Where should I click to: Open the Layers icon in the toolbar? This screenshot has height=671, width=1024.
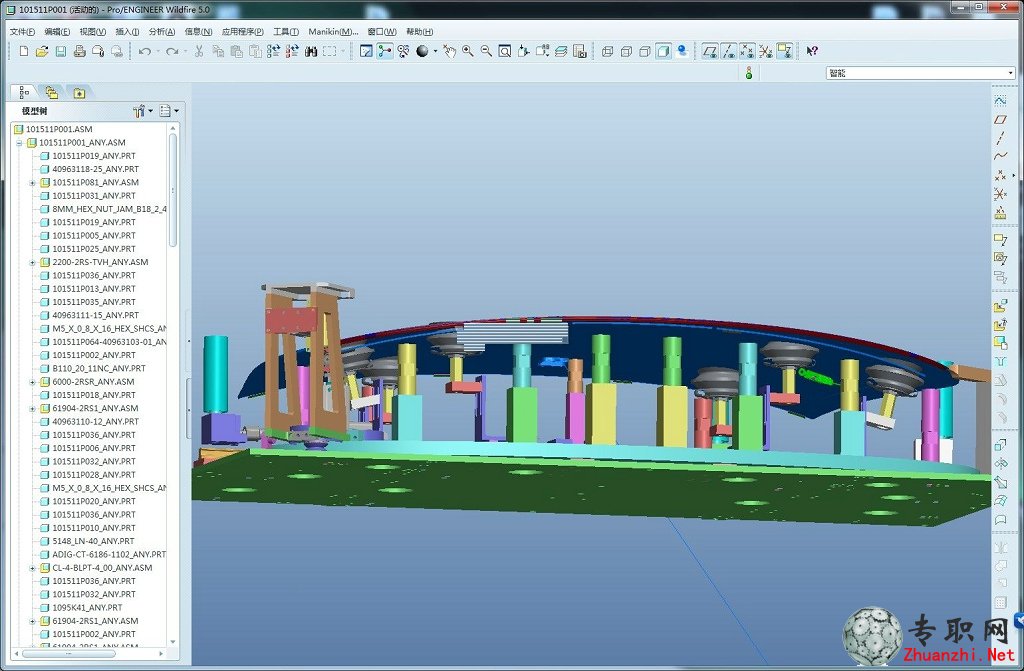(561, 51)
